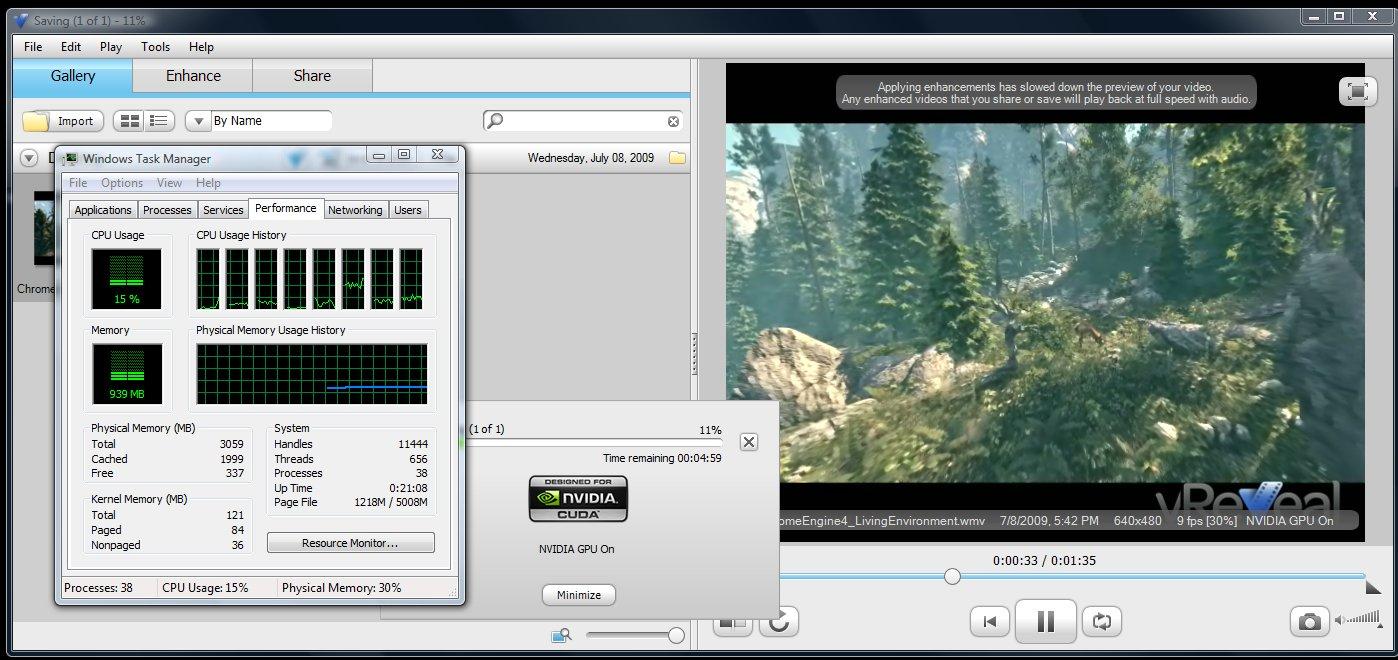Switch to the Share tab
This screenshot has height=660, width=1398.
tap(312, 76)
